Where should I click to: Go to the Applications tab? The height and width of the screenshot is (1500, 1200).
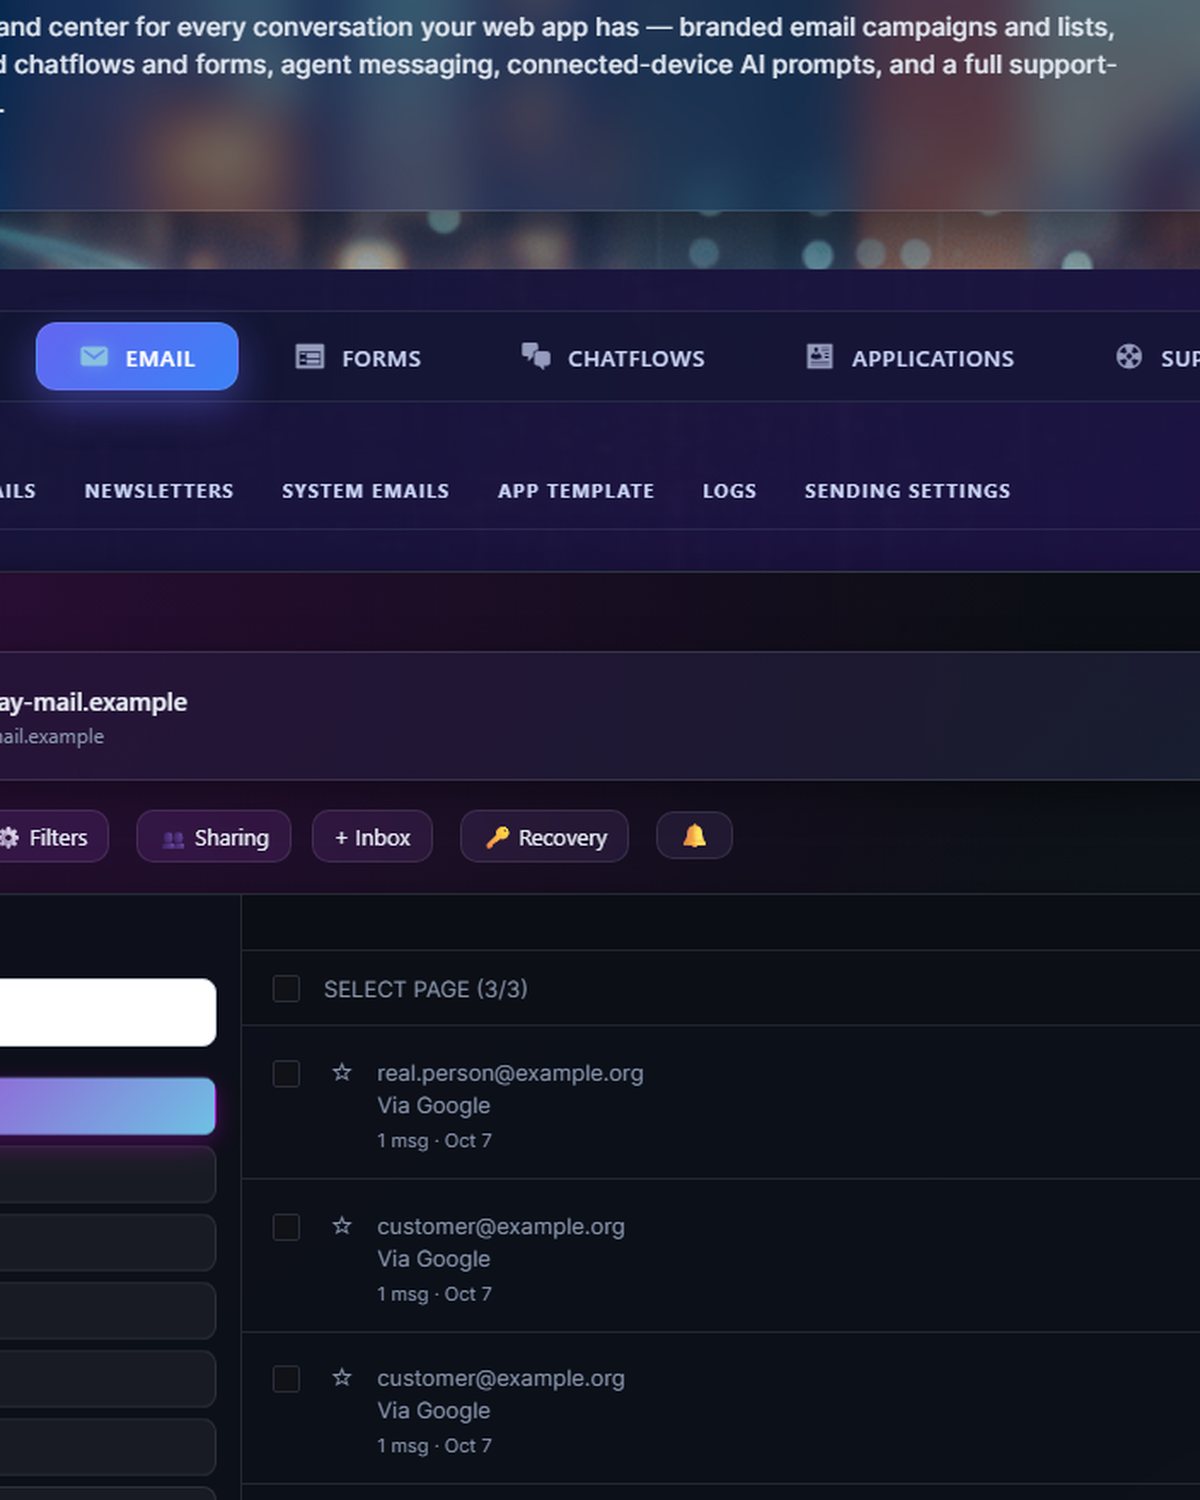tap(910, 358)
